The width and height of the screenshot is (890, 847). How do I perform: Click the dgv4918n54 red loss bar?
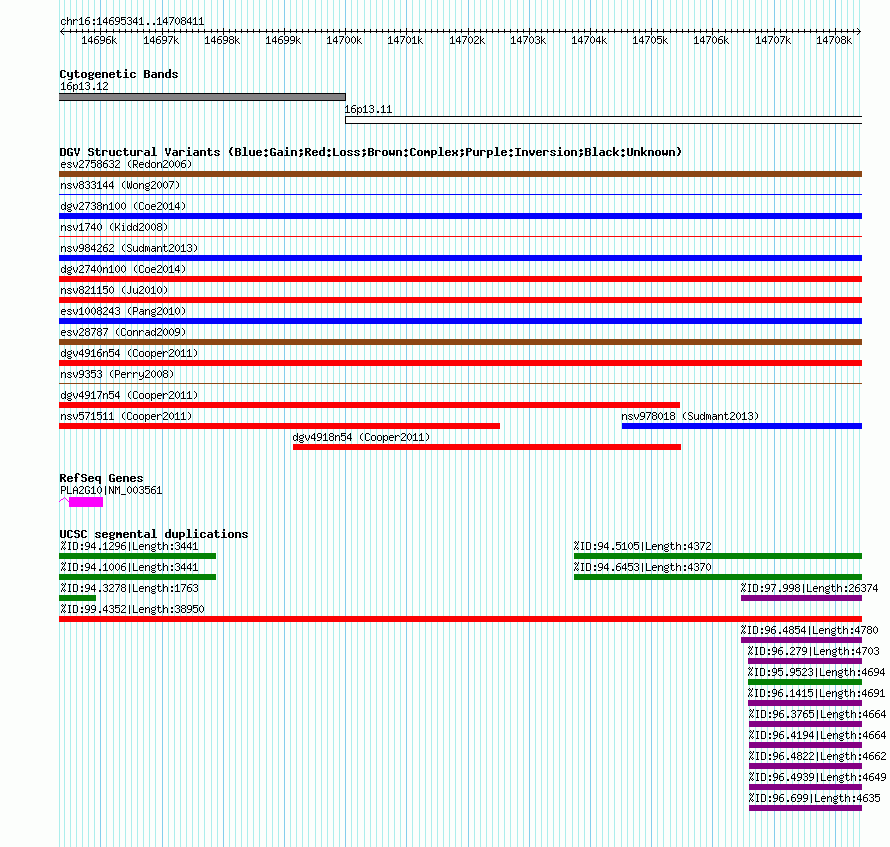pyautogui.click(x=486, y=447)
